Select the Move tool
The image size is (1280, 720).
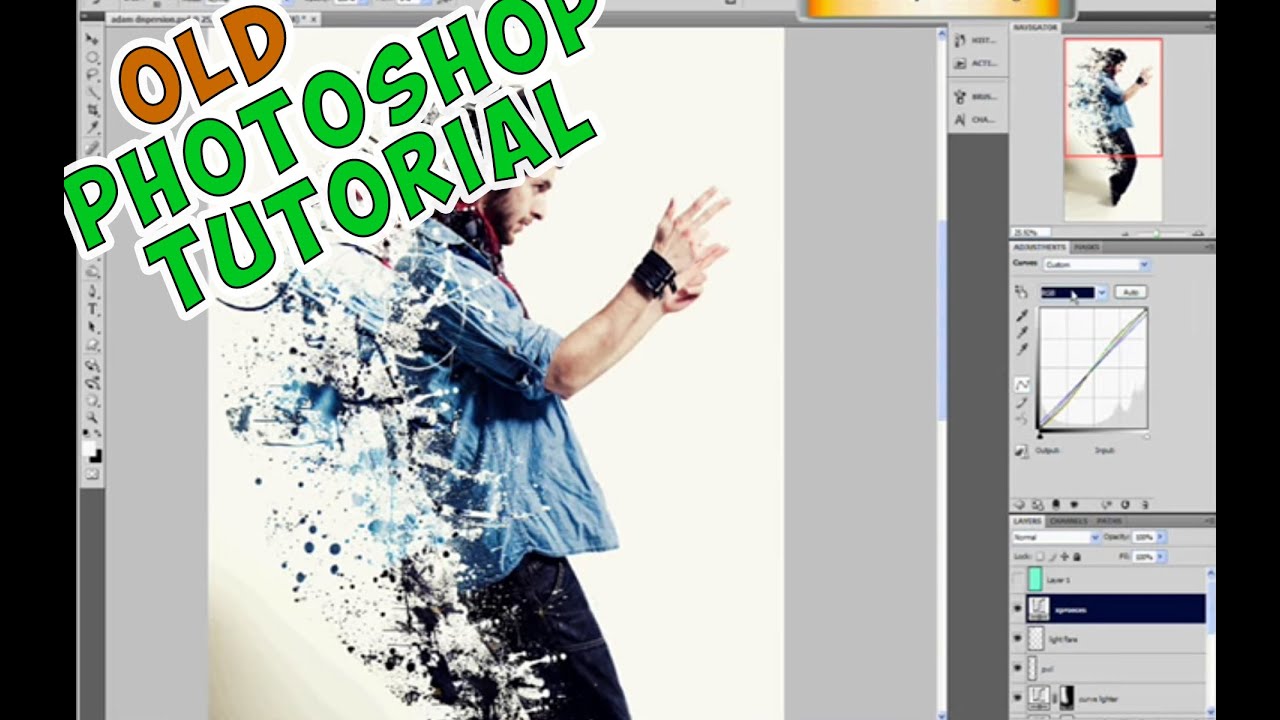[92, 39]
